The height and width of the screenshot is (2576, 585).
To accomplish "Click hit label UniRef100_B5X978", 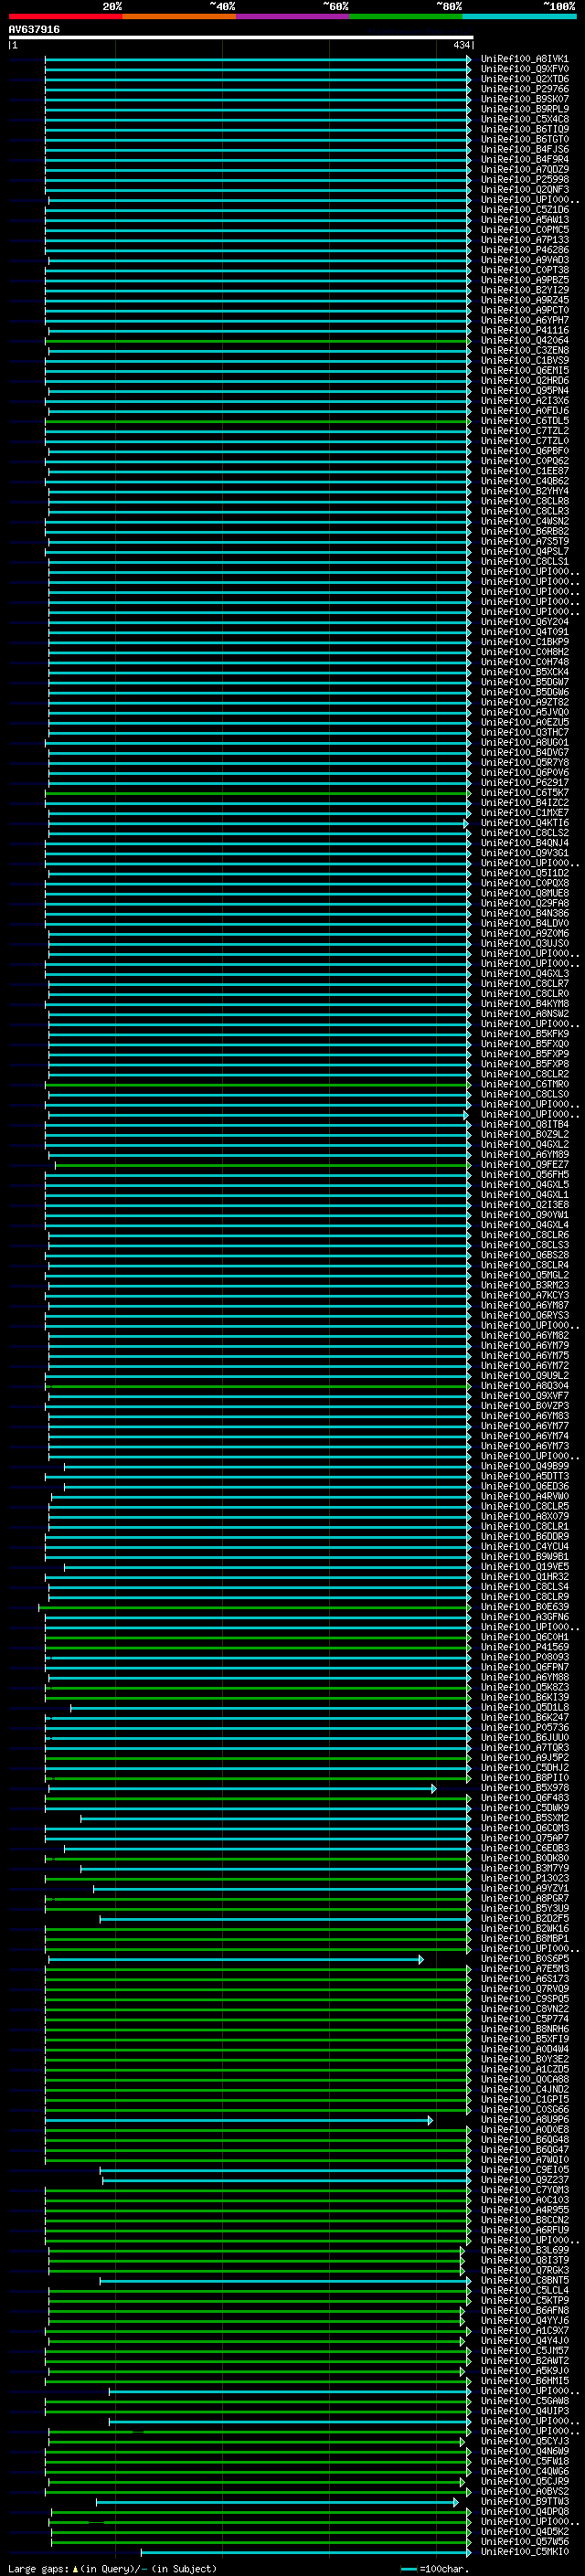I will (x=524, y=1789).
